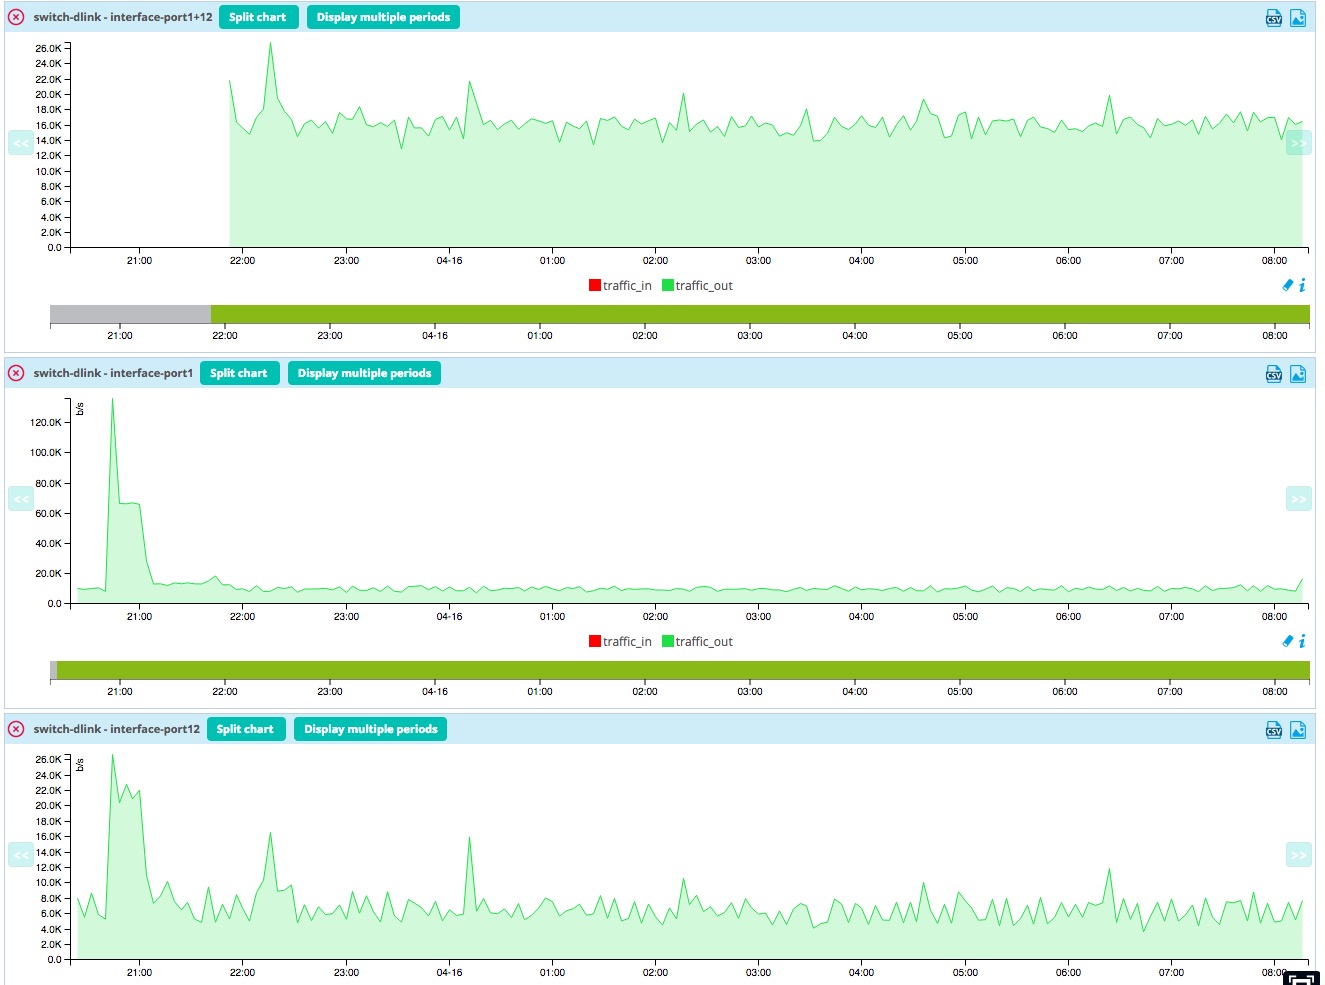Export the interface-port12 chart as image
This screenshot has height=985, width=1325.
[1297, 730]
